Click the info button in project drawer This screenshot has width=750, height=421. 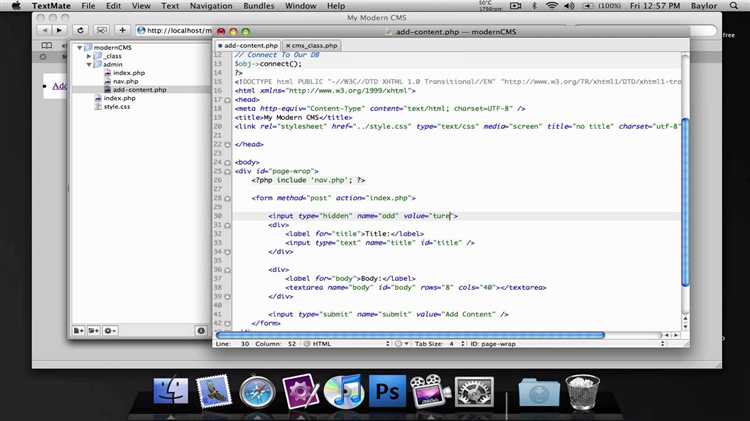click(x=201, y=331)
